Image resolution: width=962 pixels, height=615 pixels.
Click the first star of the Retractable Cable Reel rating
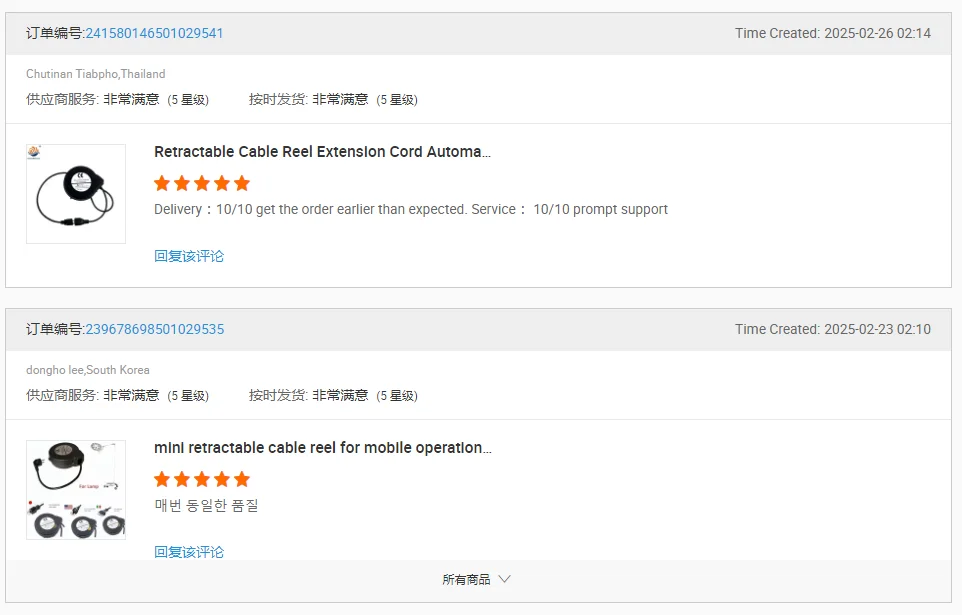coord(162,183)
